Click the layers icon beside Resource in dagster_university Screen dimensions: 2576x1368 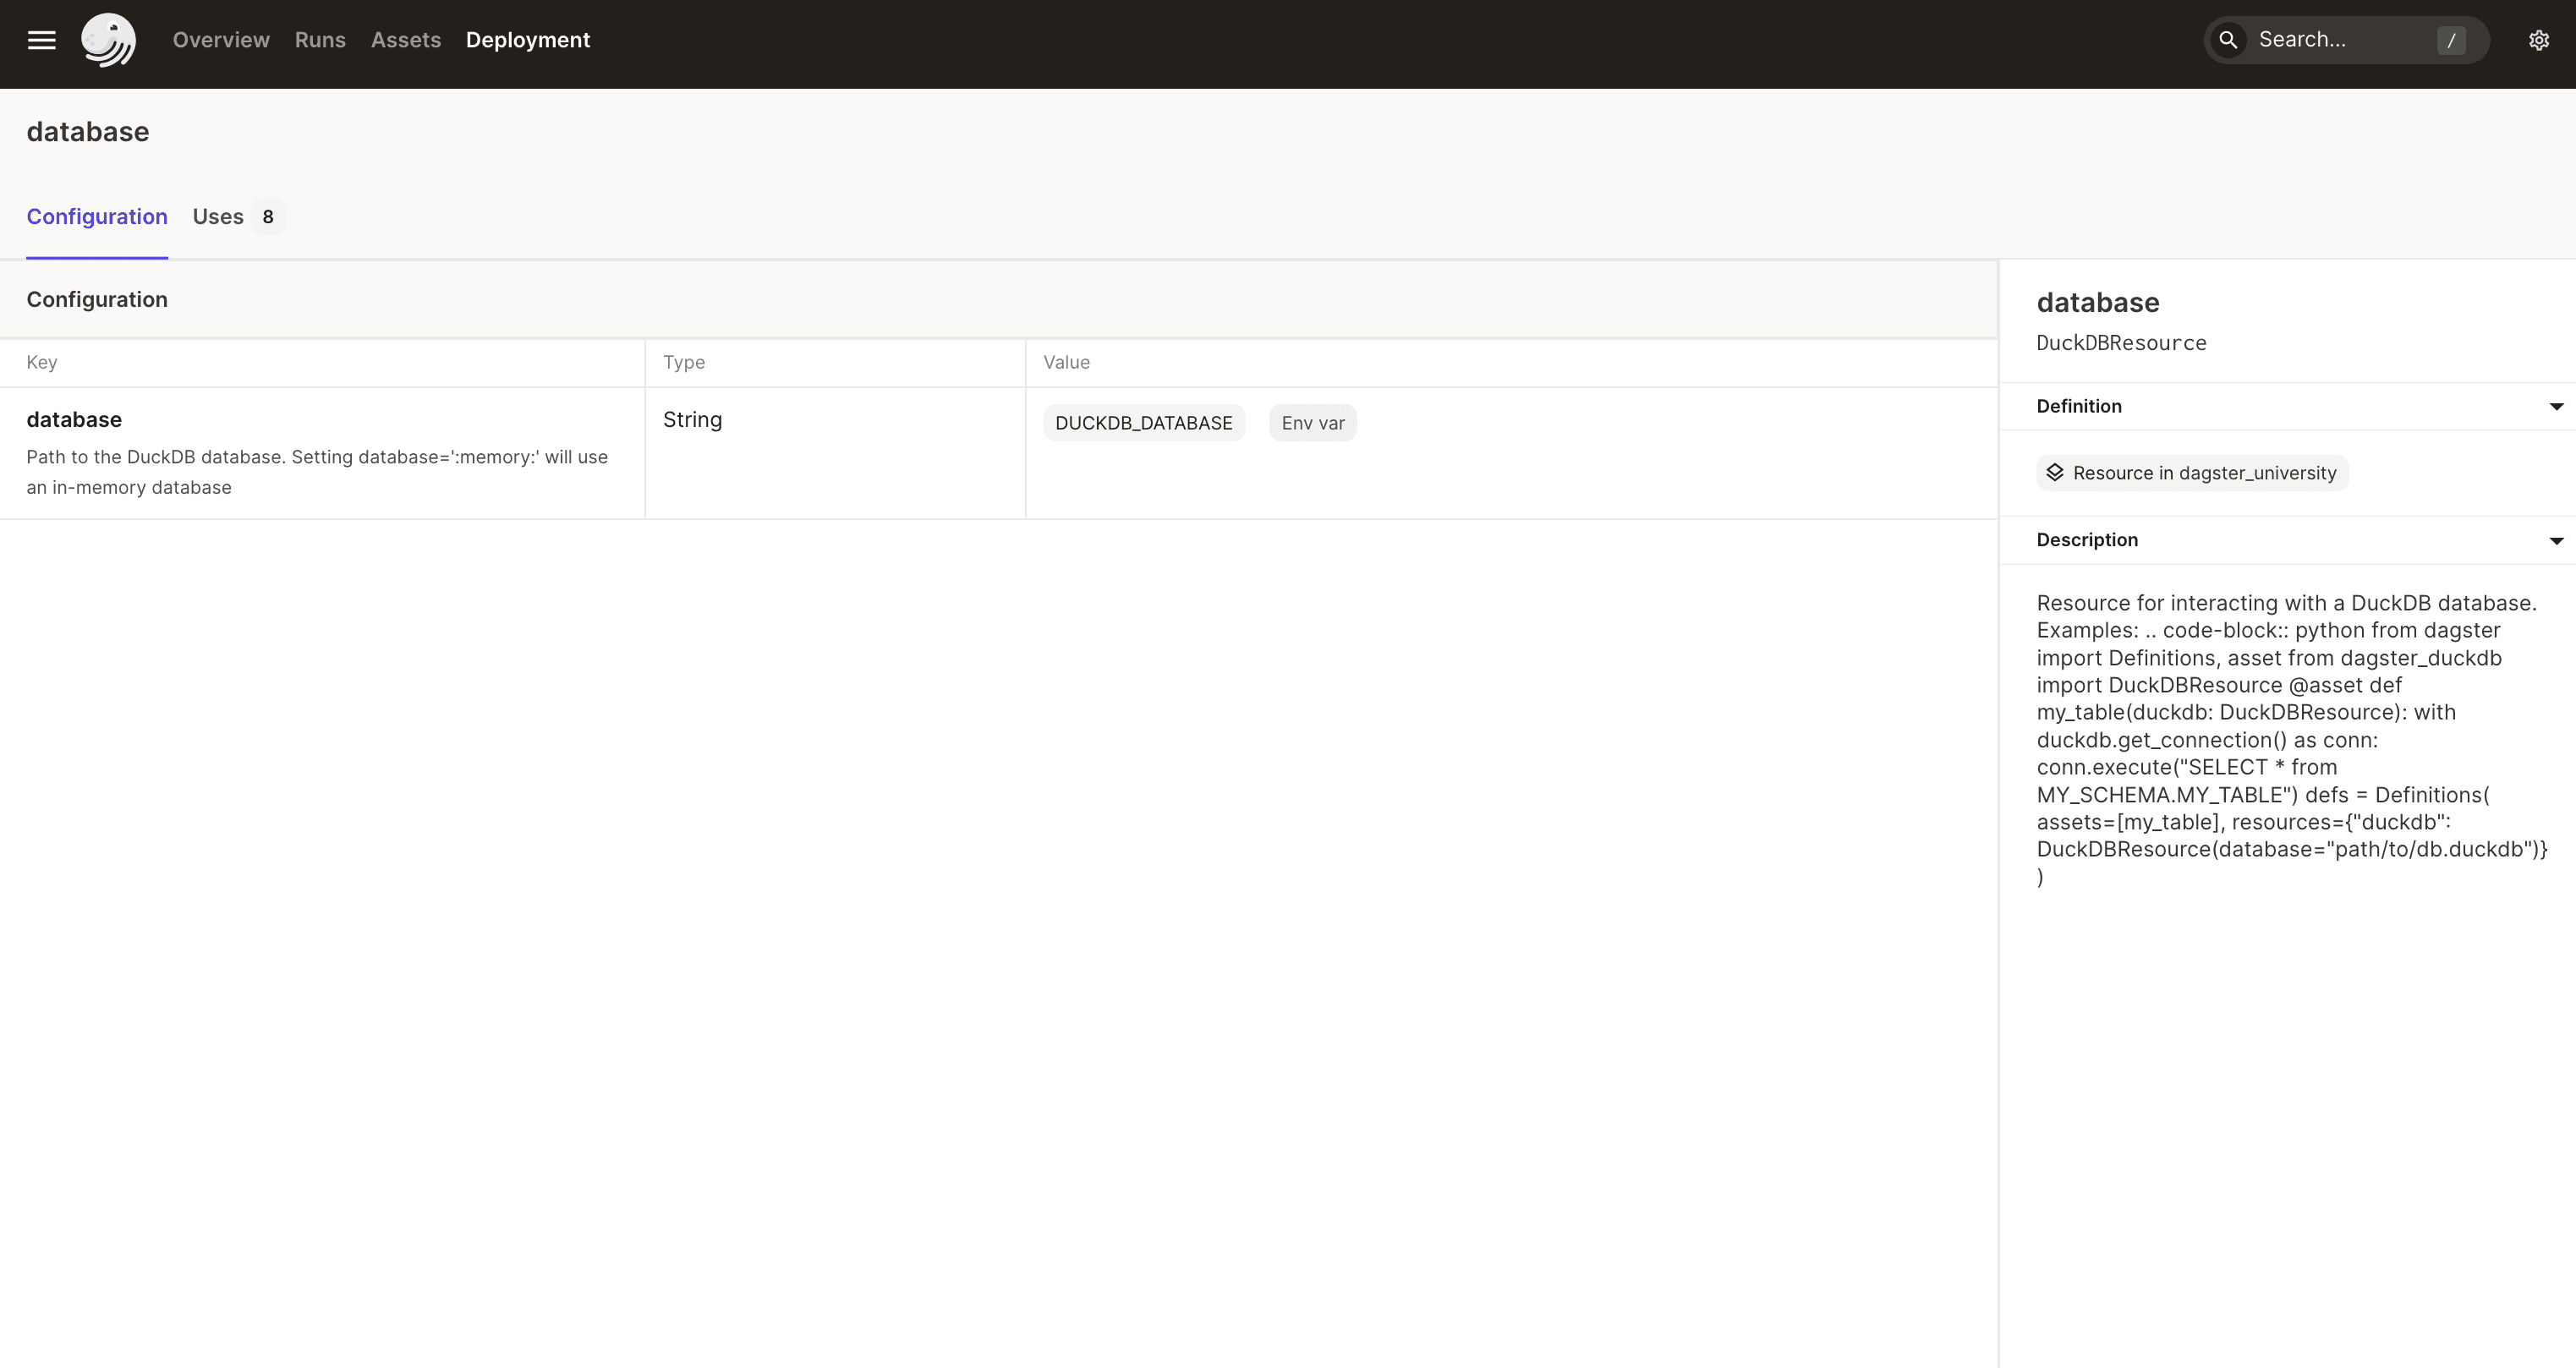coord(2057,472)
